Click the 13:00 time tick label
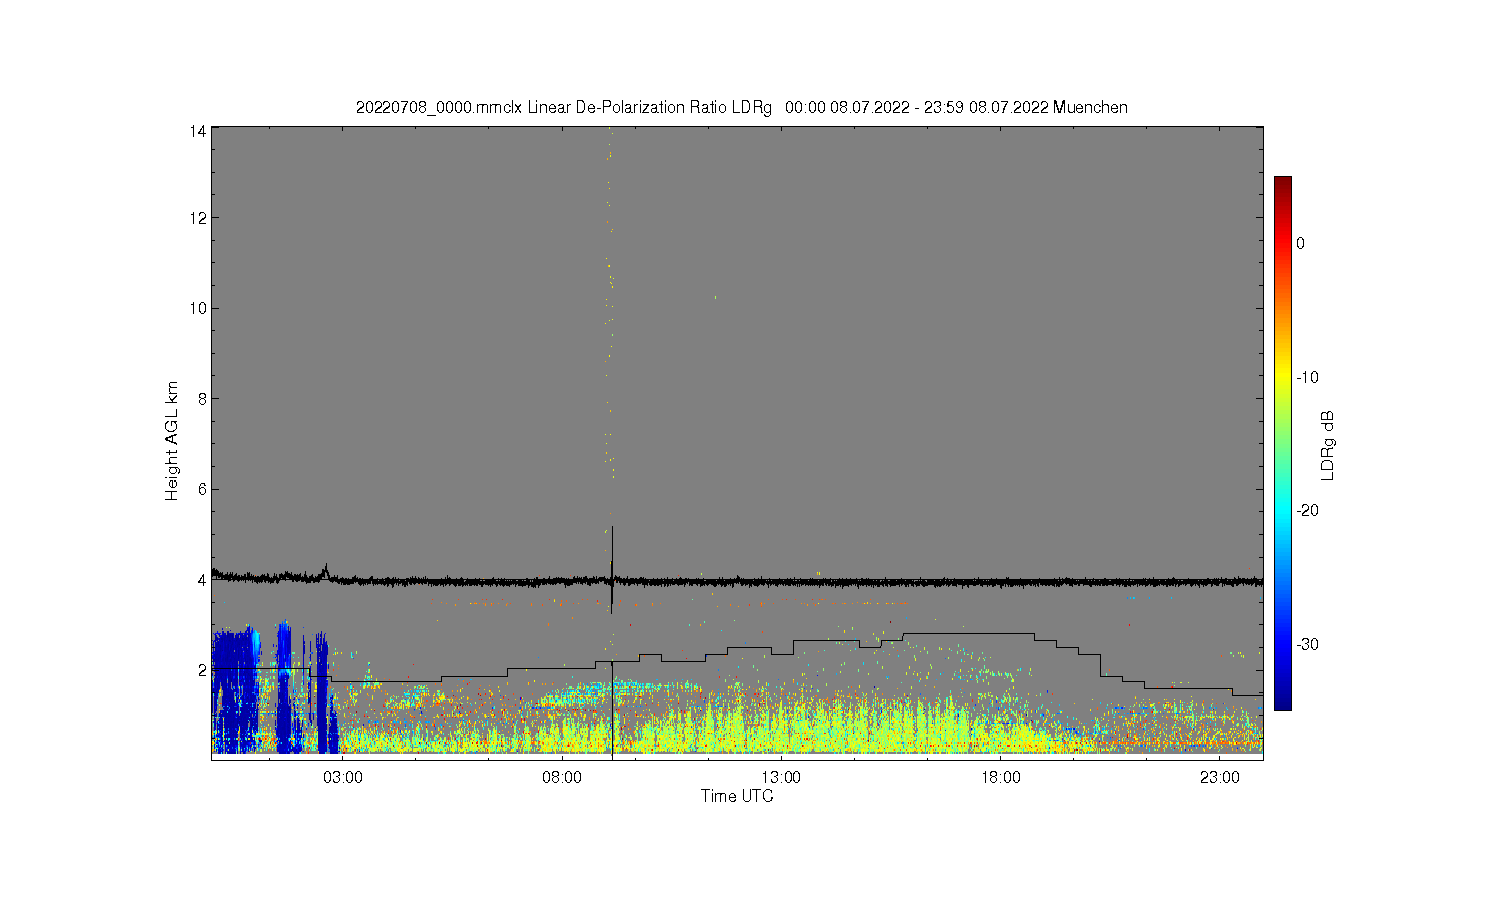Screen dimensions: 1500x900 781,777
